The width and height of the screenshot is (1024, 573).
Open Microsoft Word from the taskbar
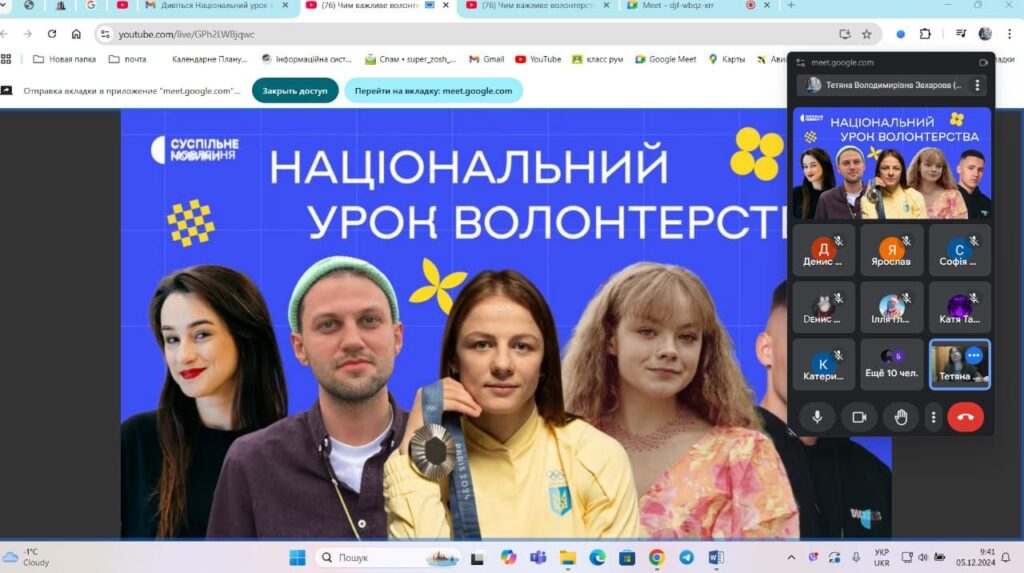716,557
